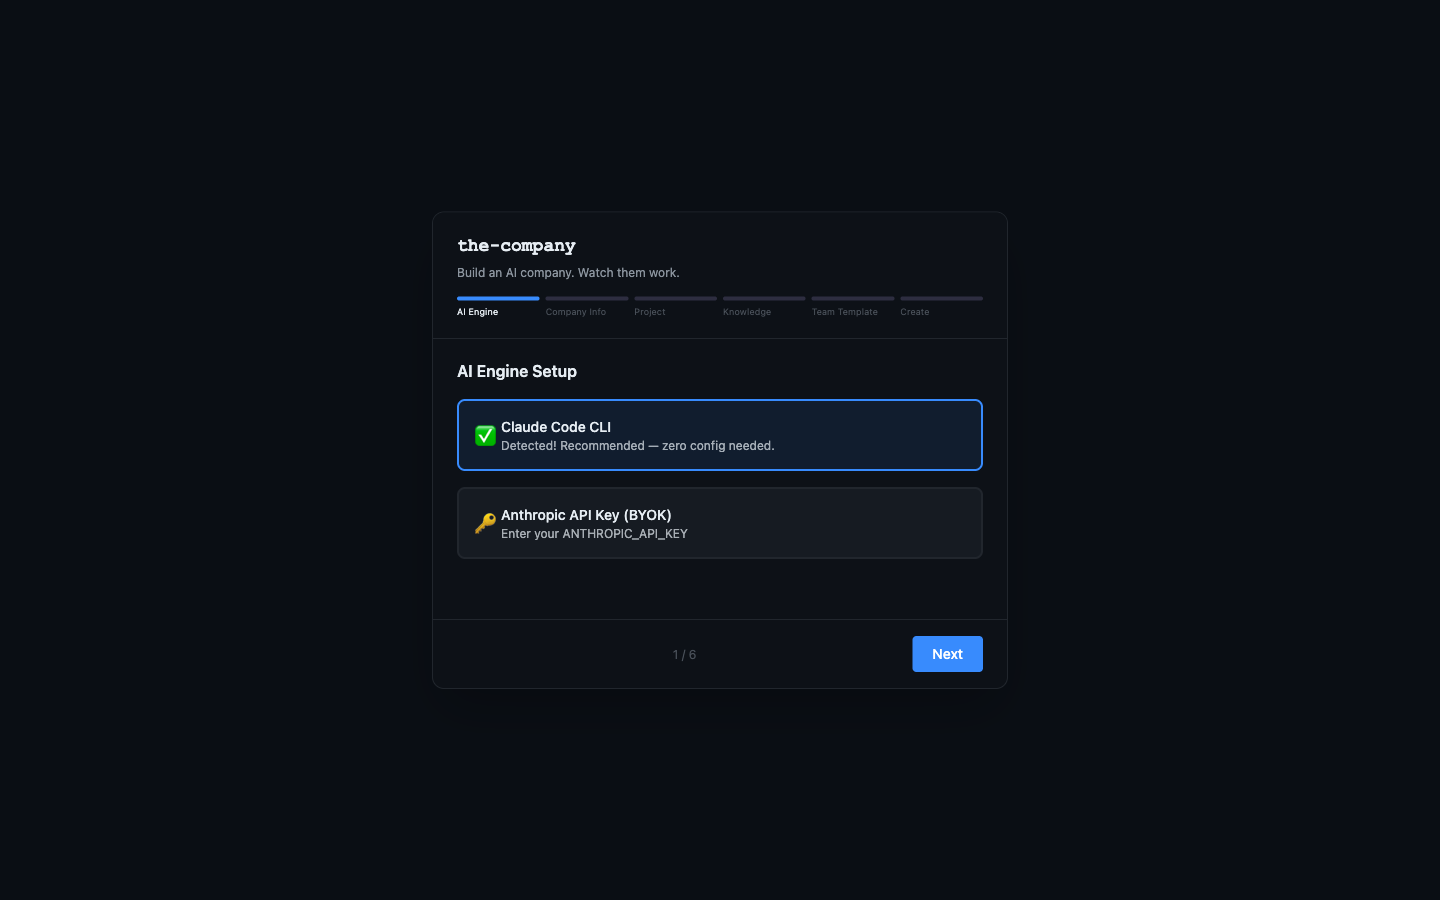Choose the detected zero-config engine card
This screenshot has width=1440, height=900.
point(719,435)
